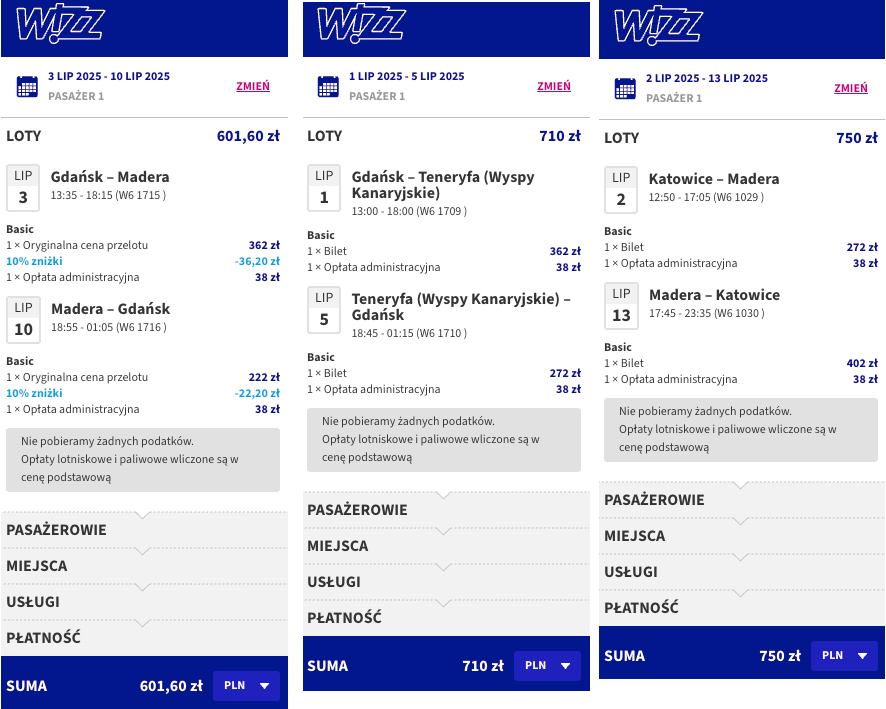Viewport: 886px width, 709px height.
Task: Click ZMIEŃ link for 3 LIP – 10 LIP trip
Action: [x=253, y=86]
